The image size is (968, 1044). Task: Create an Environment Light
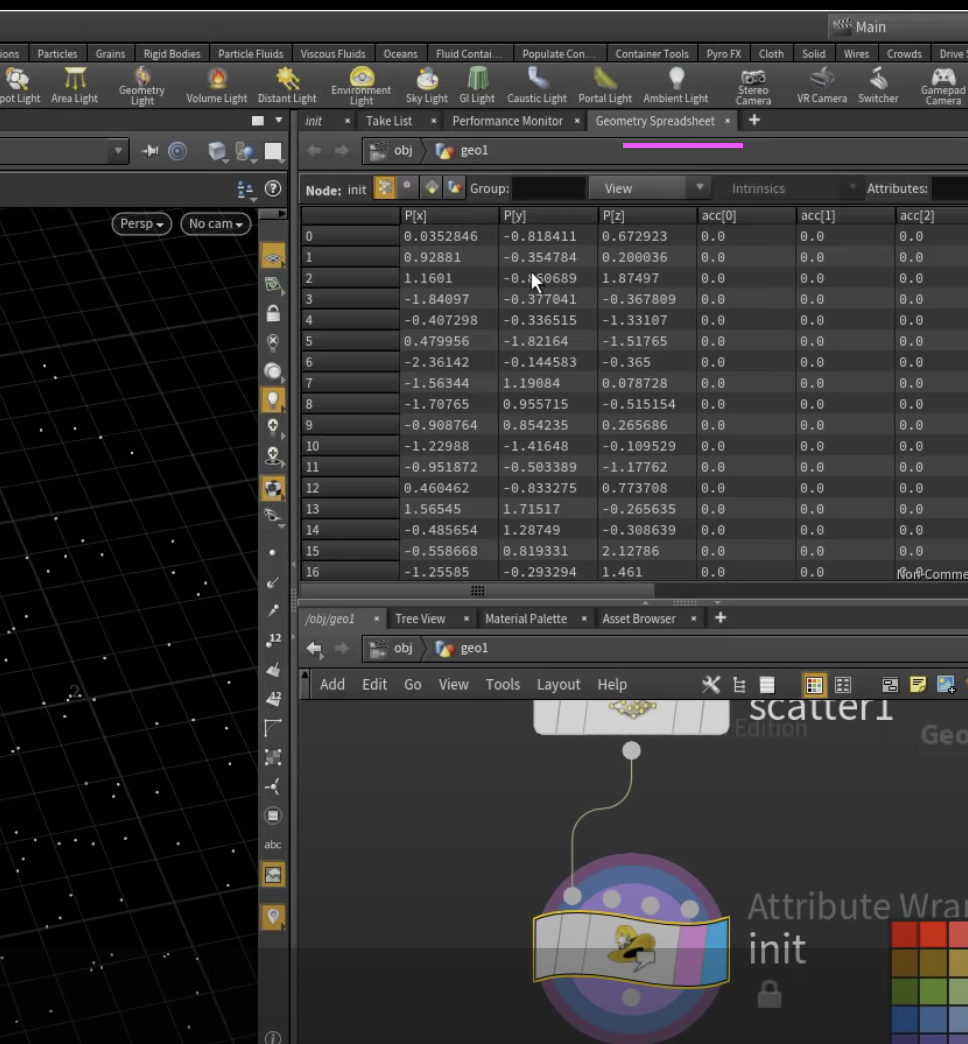tap(362, 85)
